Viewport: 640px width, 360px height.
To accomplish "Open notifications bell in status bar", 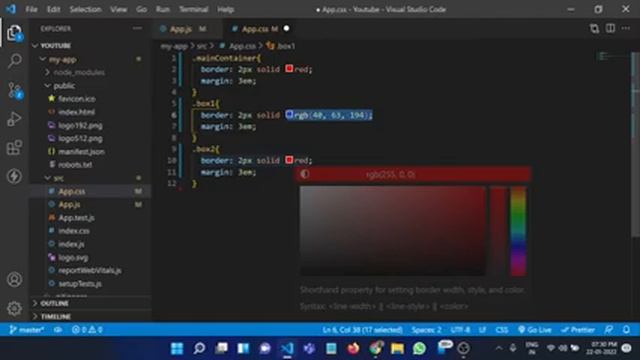I will [x=626, y=329].
